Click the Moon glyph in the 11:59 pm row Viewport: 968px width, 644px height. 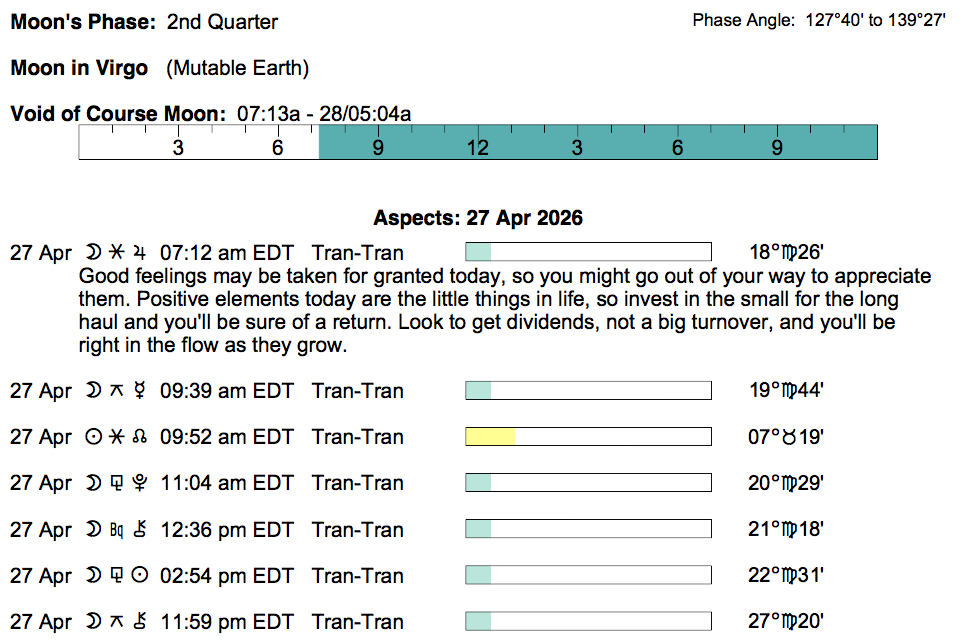[96, 621]
